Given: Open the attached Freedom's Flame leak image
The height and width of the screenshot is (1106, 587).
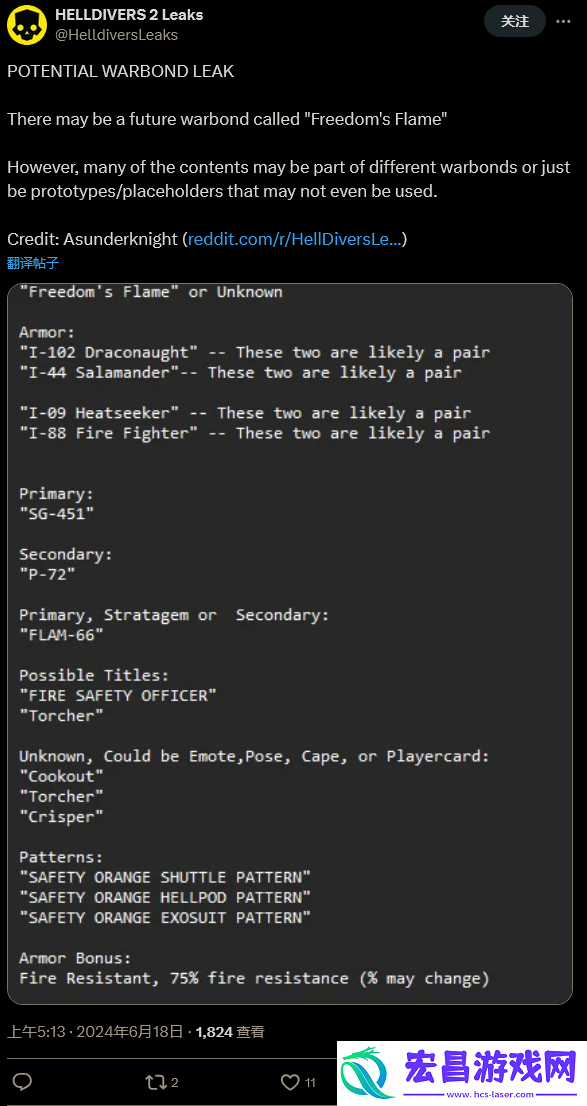Looking at the screenshot, I should [290, 644].
